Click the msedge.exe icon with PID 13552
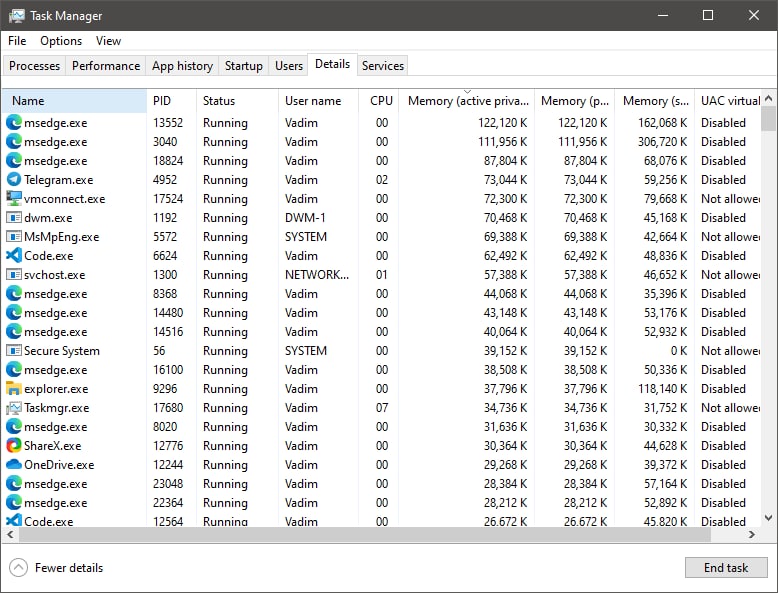The height and width of the screenshot is (593, 778). (x=14, y=123)
